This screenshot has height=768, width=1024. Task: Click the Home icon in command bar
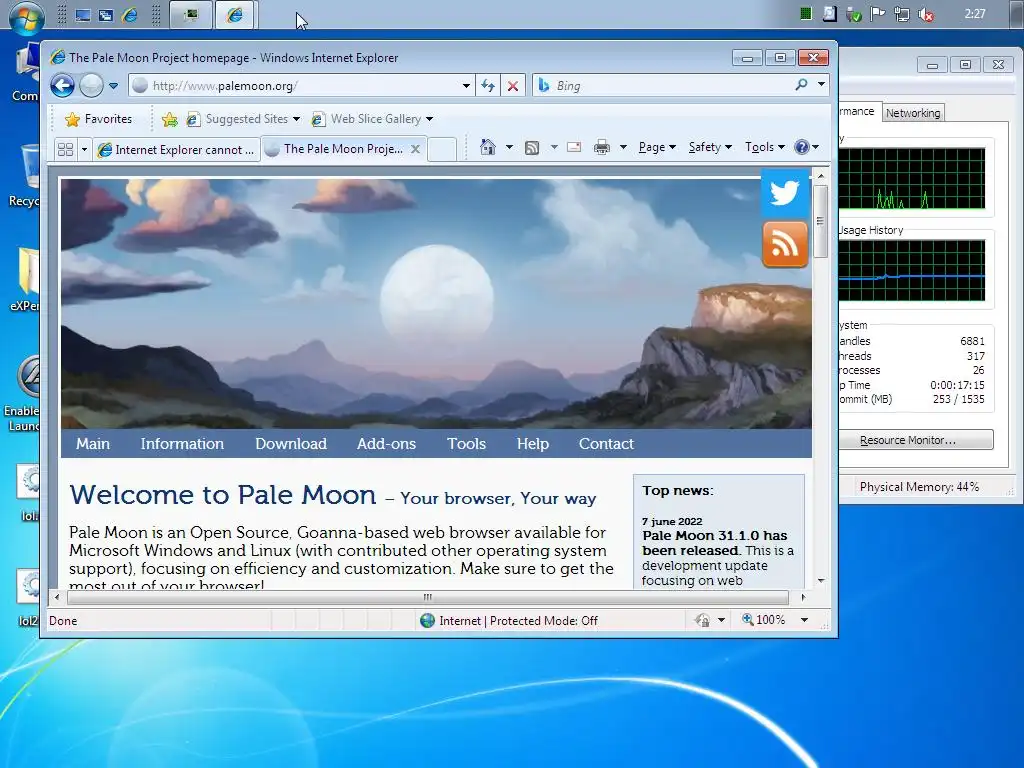pos(488,147)
